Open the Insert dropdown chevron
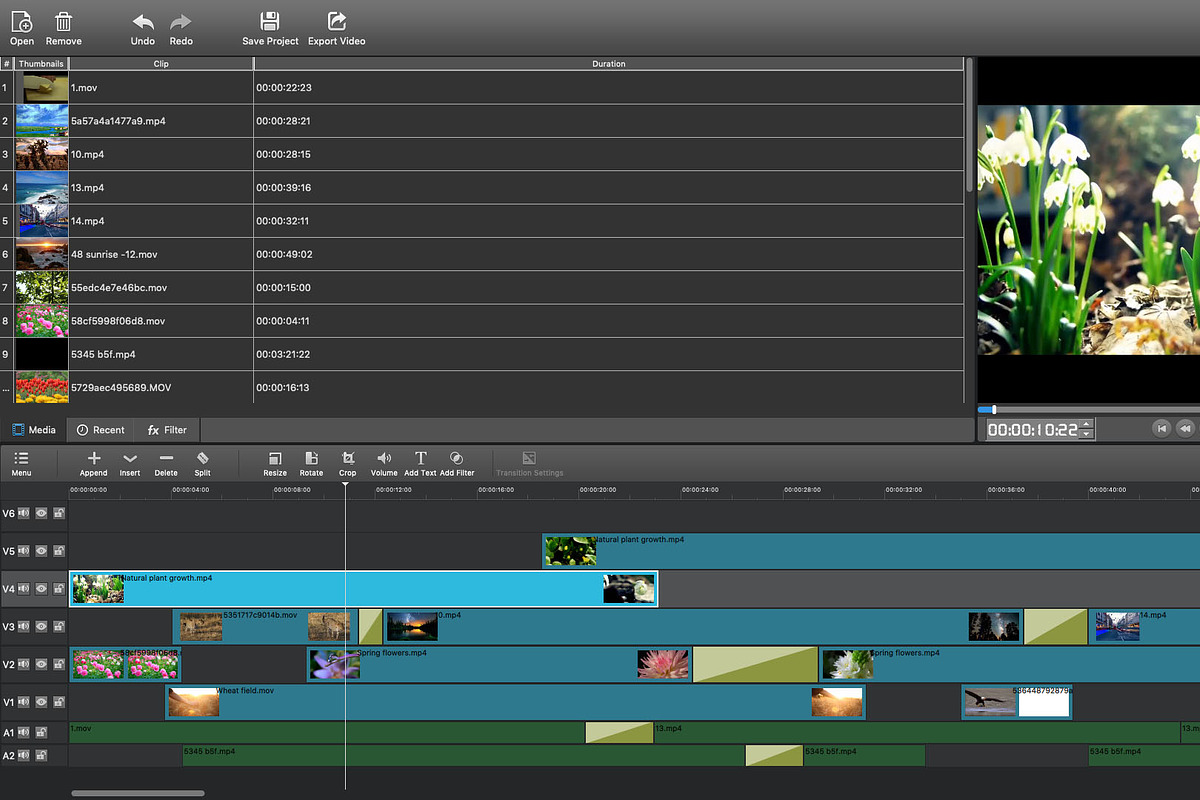This screenshot has height=800, width=1200. coord(130,458)
